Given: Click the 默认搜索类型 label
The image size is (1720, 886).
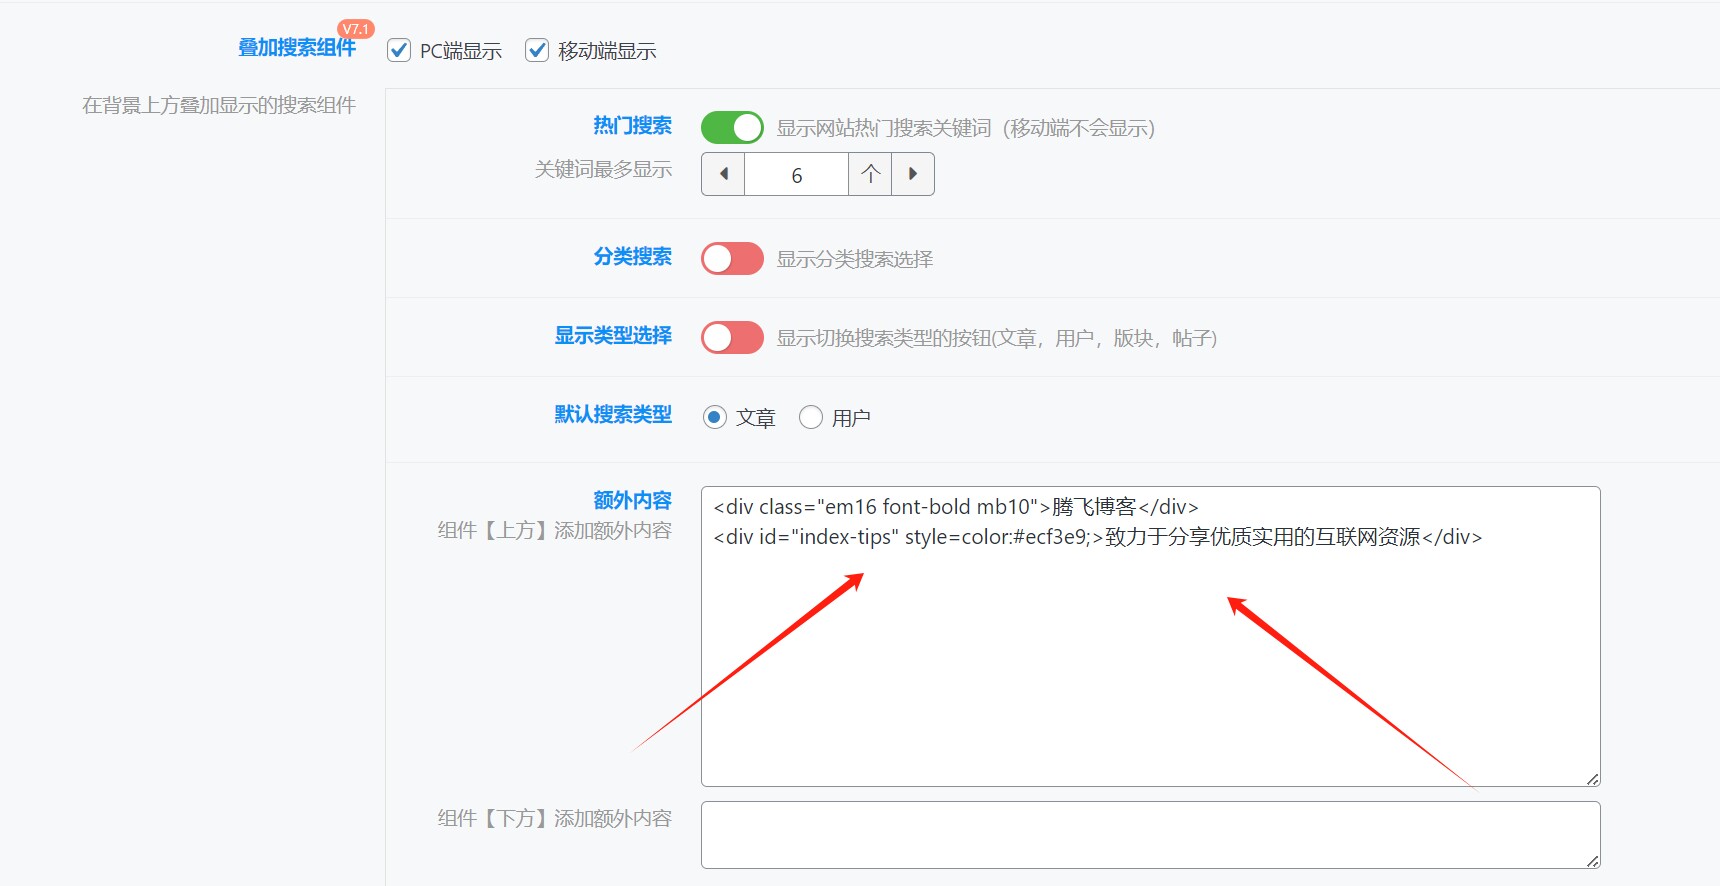Looking at the screenshot, I should 613,415.
